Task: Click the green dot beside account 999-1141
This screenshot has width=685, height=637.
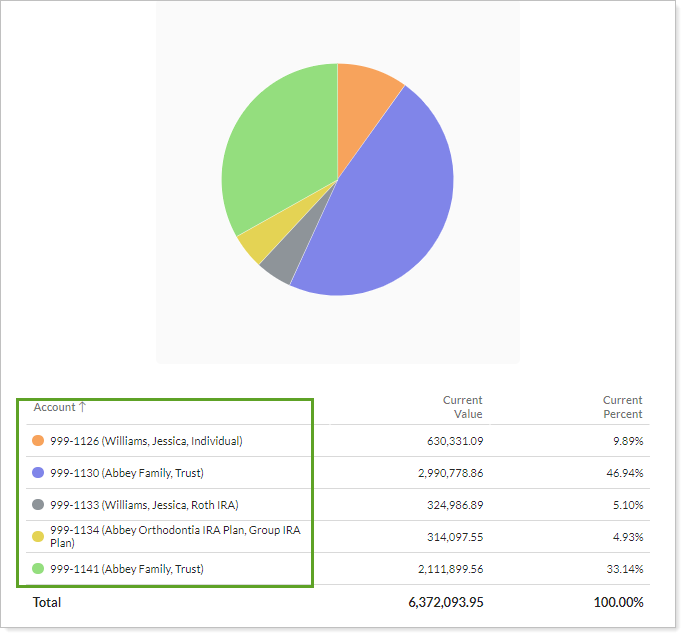Action: click(x=38, y=569)
